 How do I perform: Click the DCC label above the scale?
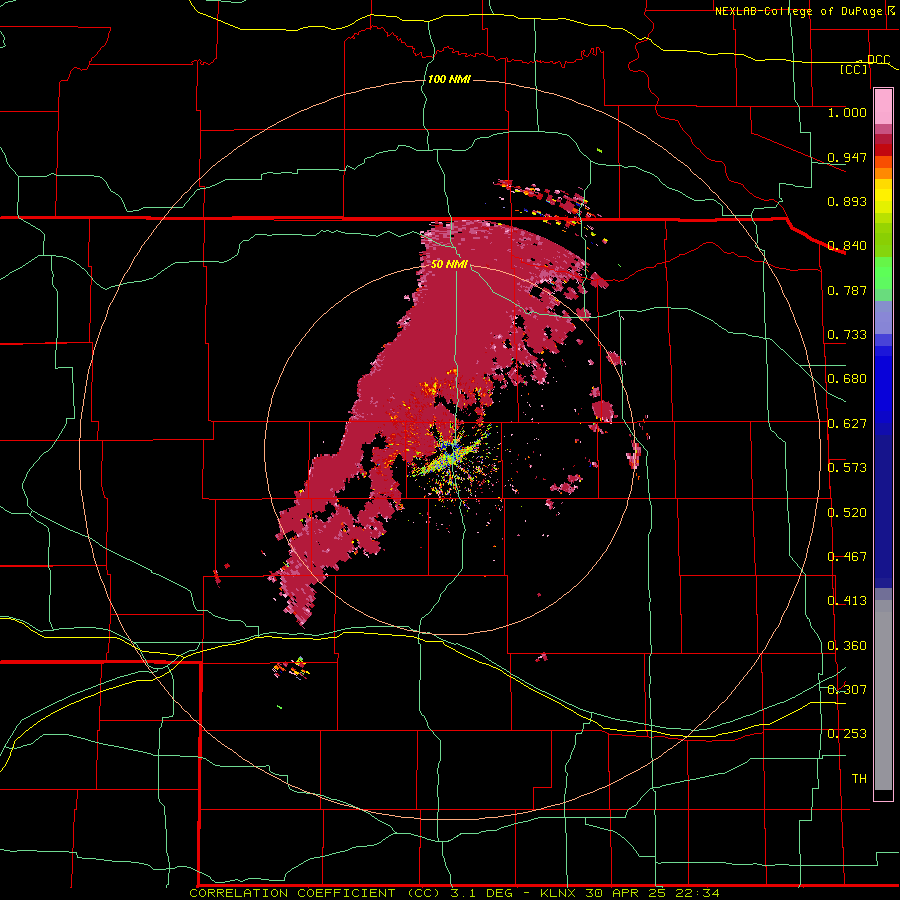click(878, 60)
